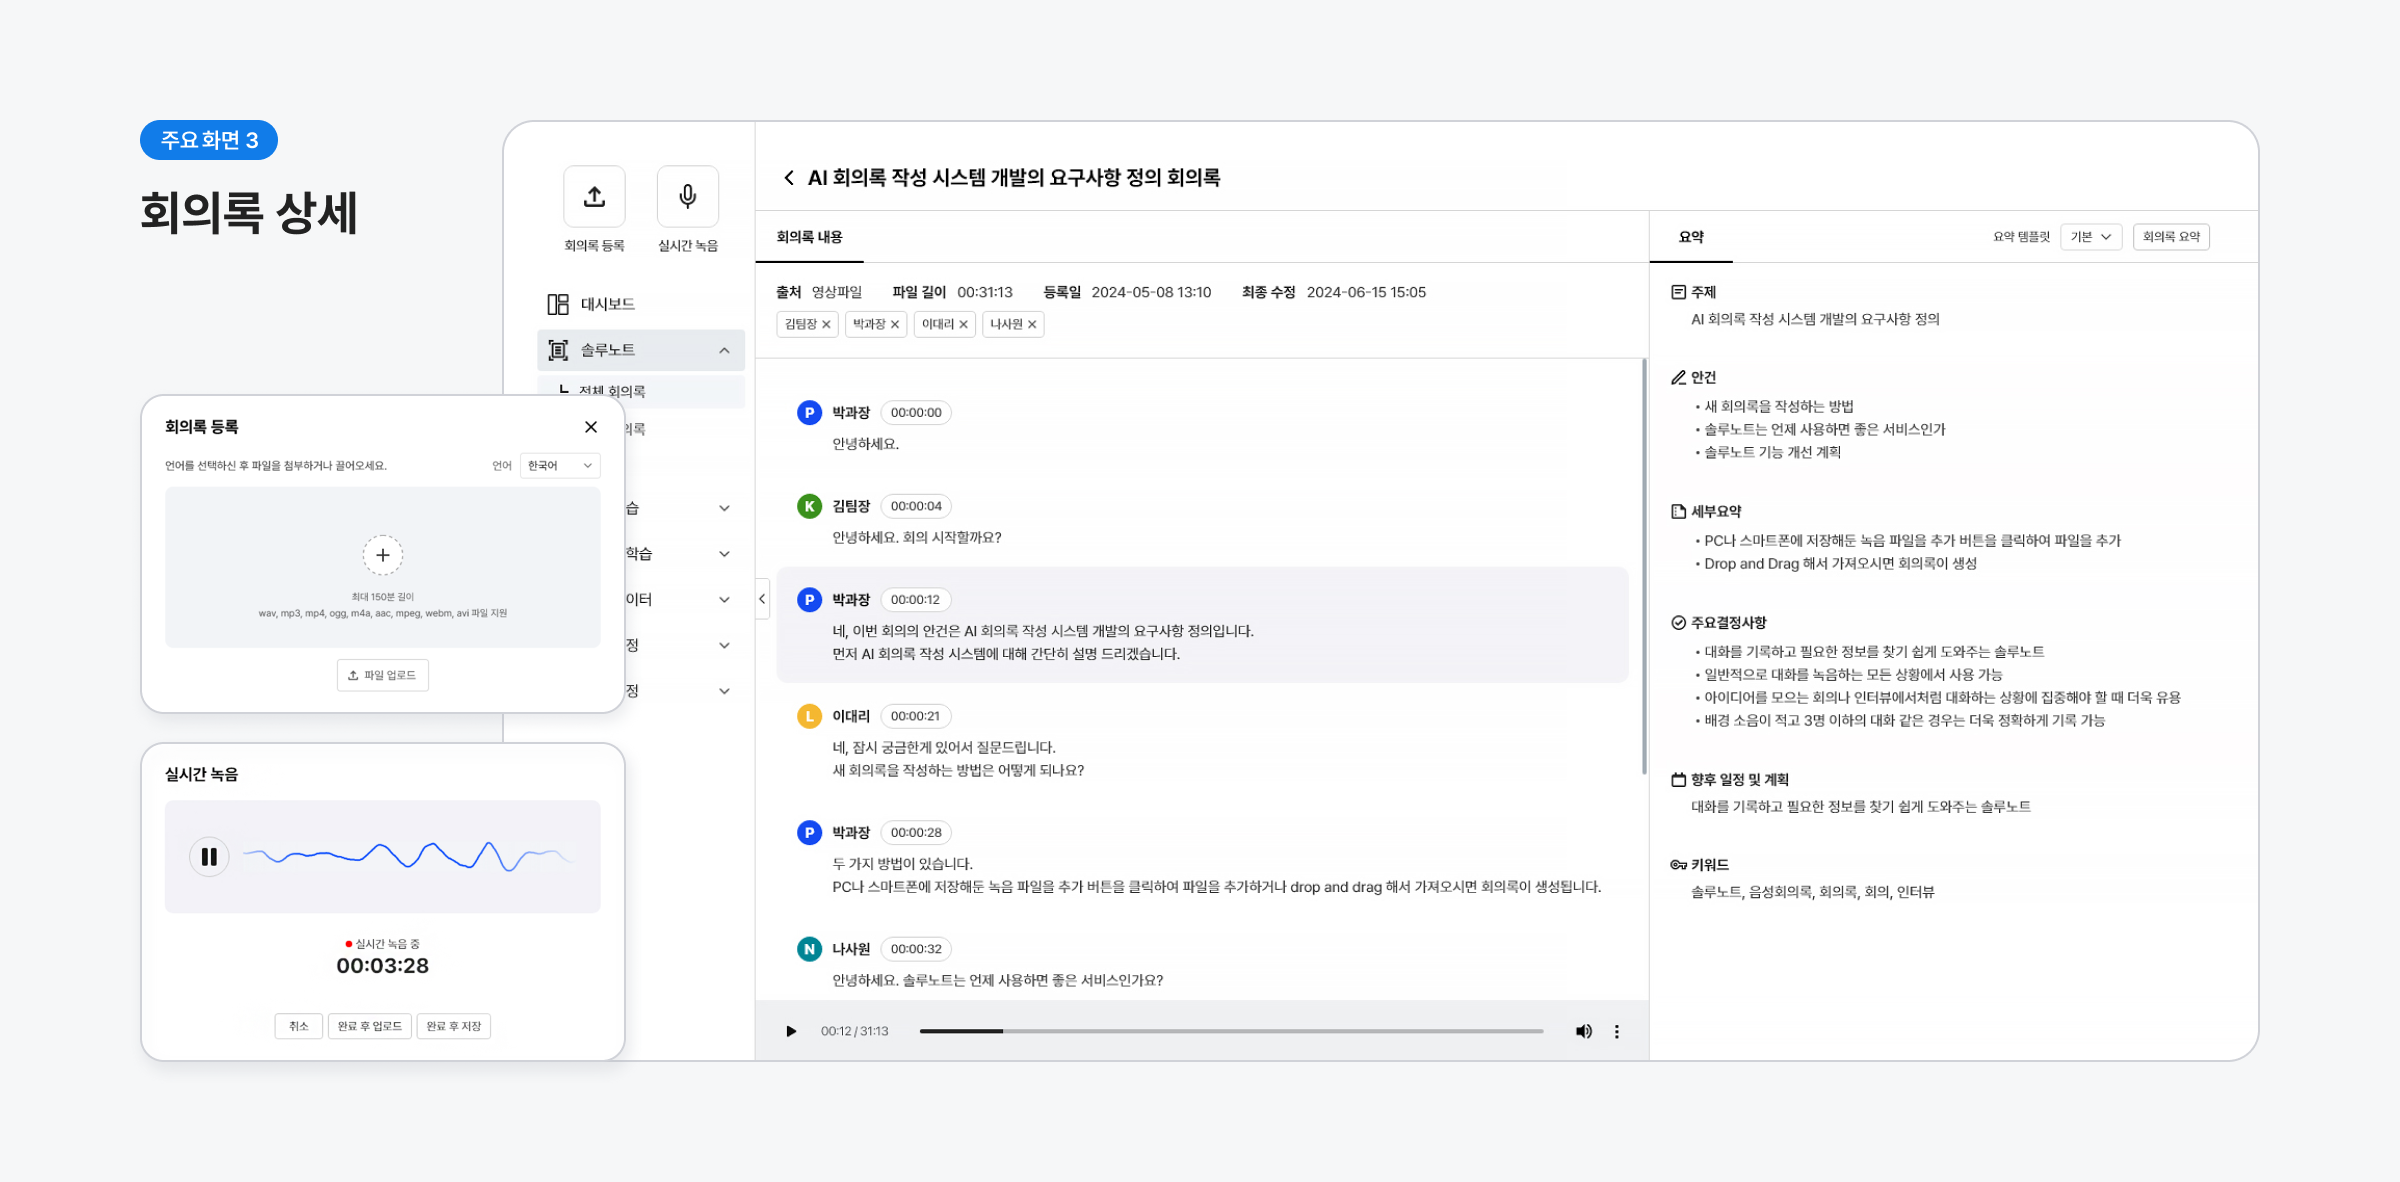Open the 요약 템플릿 기본 dropdown
2400x1182 pixels.
tap(2091, 237)
